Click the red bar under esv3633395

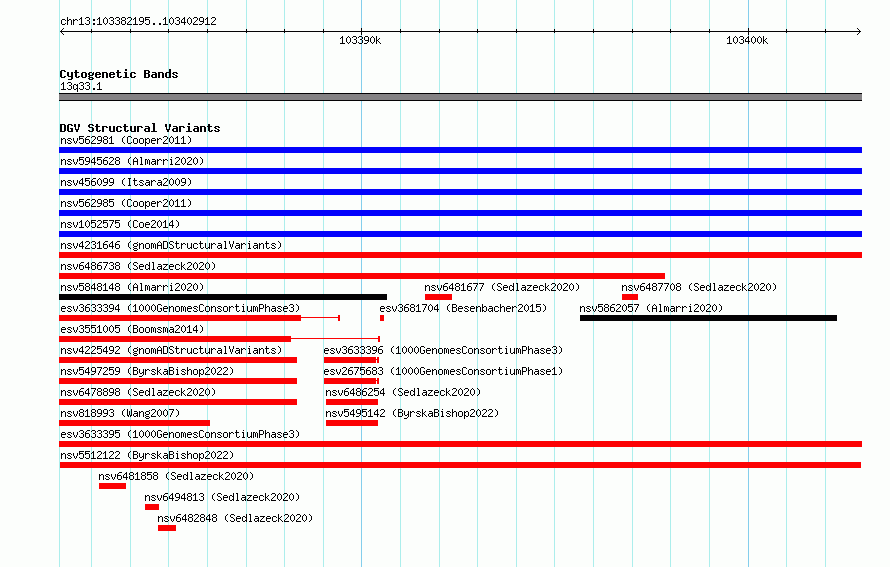pos(460,444)
